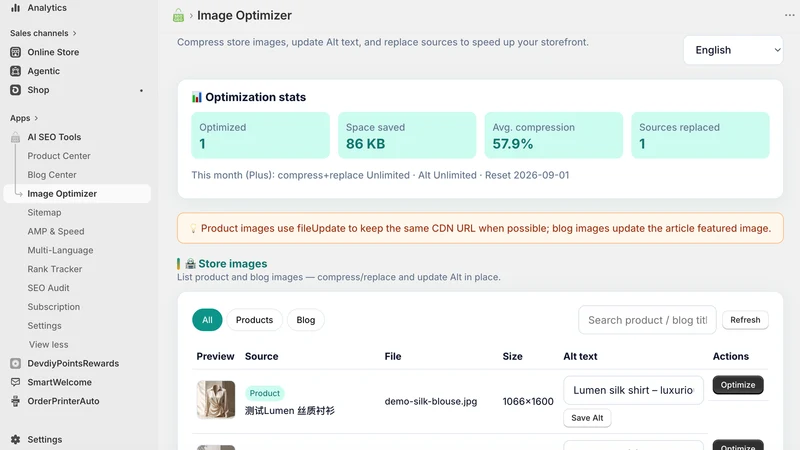Click the DevdiyPointsRewards app icon
The width and height of the screenshot is (800, 450).
(15, 363)
